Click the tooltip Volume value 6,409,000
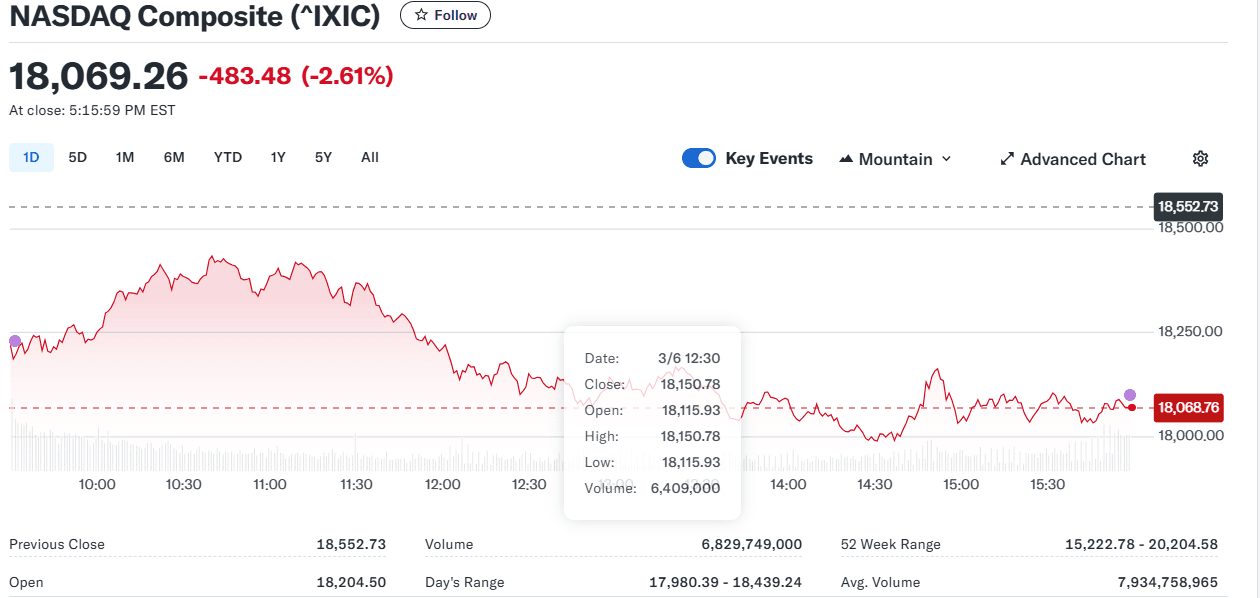The width and height of the screenshot is (1260, 598). 685,488
